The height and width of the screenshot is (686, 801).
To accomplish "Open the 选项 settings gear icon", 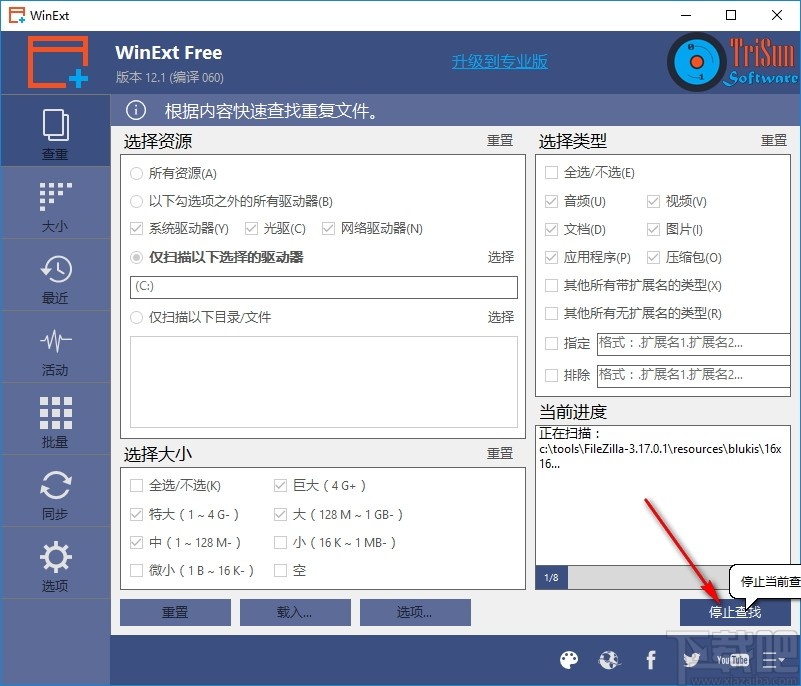I will click(x=55, y=562).
